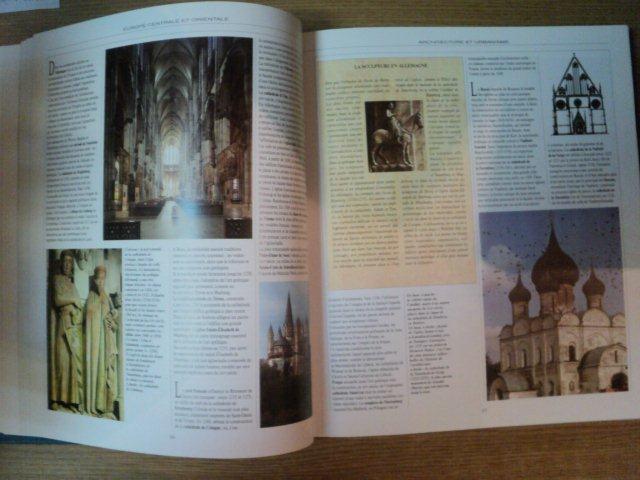Click the Gothic facade elevation drawing

578,96
